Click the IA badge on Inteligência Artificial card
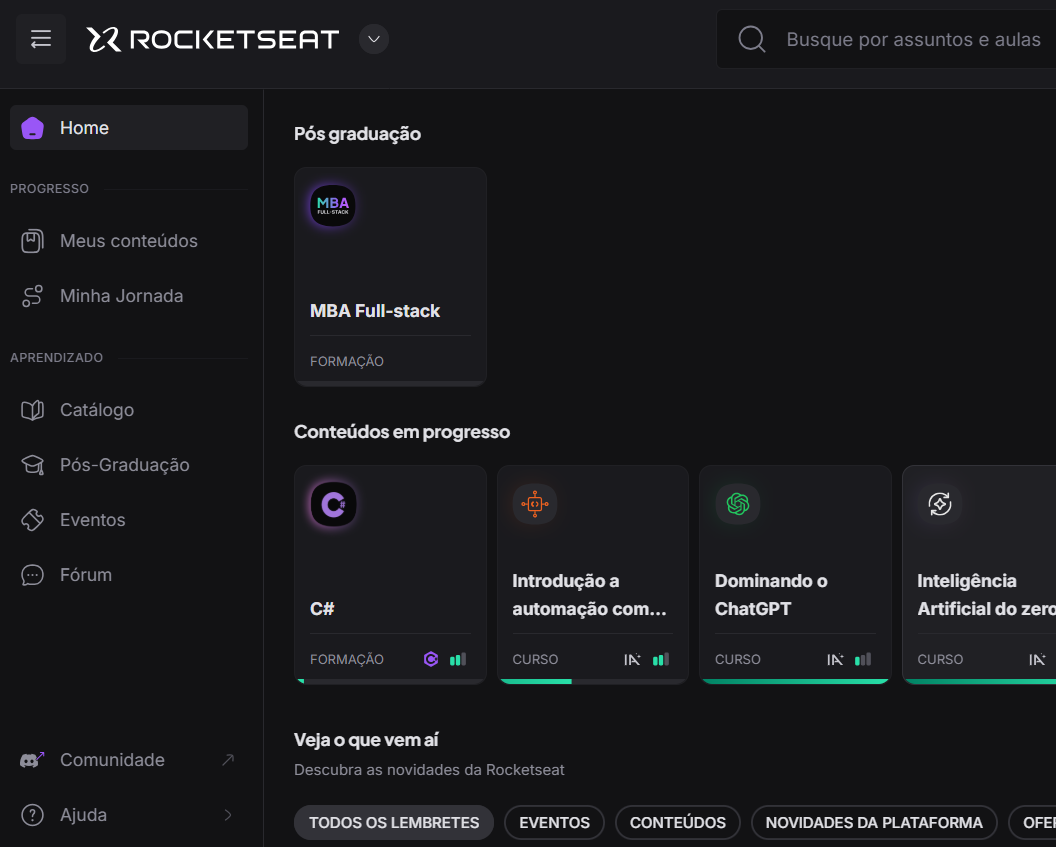1056x847 pixels. [x=1037, y=660]
